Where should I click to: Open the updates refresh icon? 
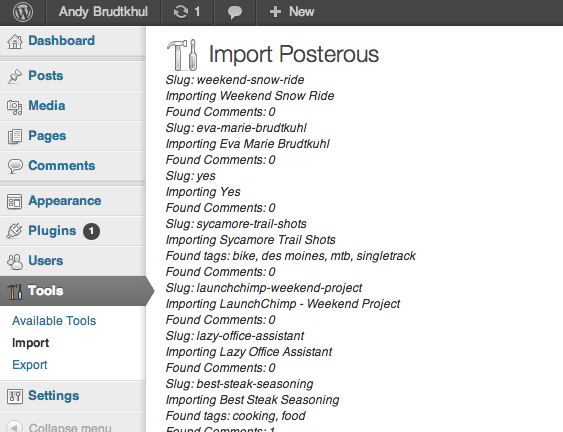pos(181,12)
